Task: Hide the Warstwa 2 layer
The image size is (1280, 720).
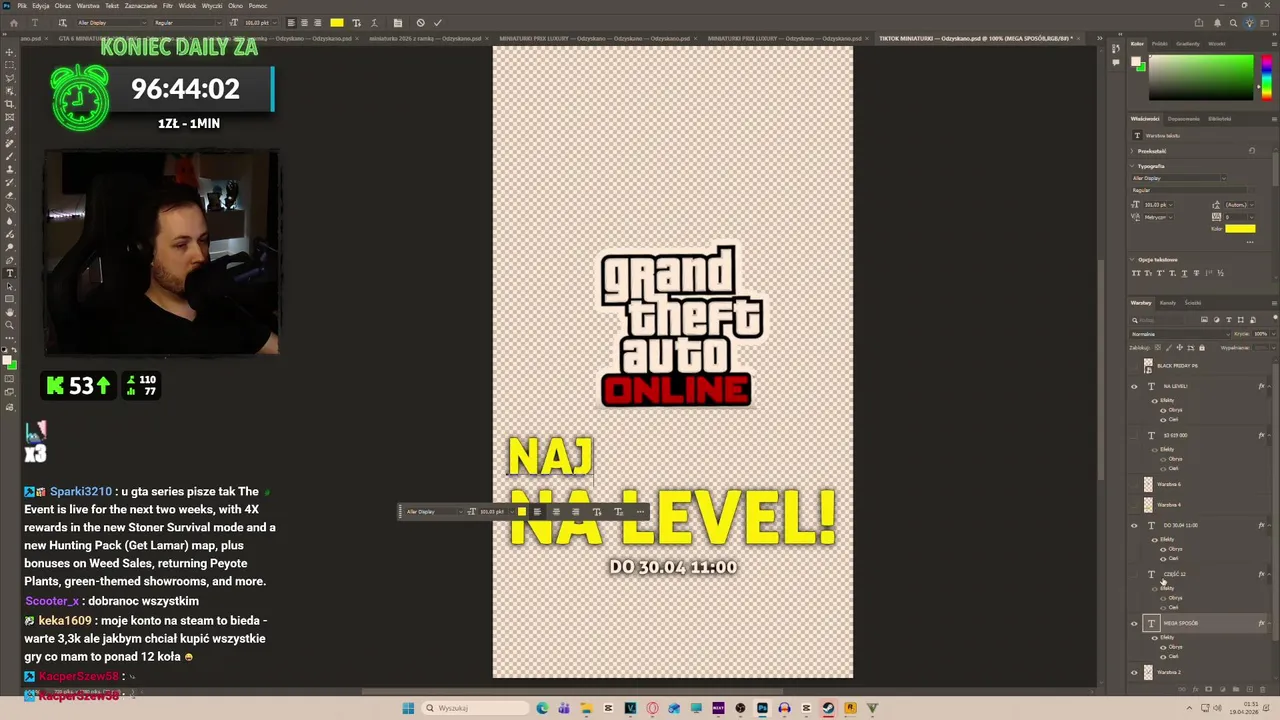Action: (1134, 672)
